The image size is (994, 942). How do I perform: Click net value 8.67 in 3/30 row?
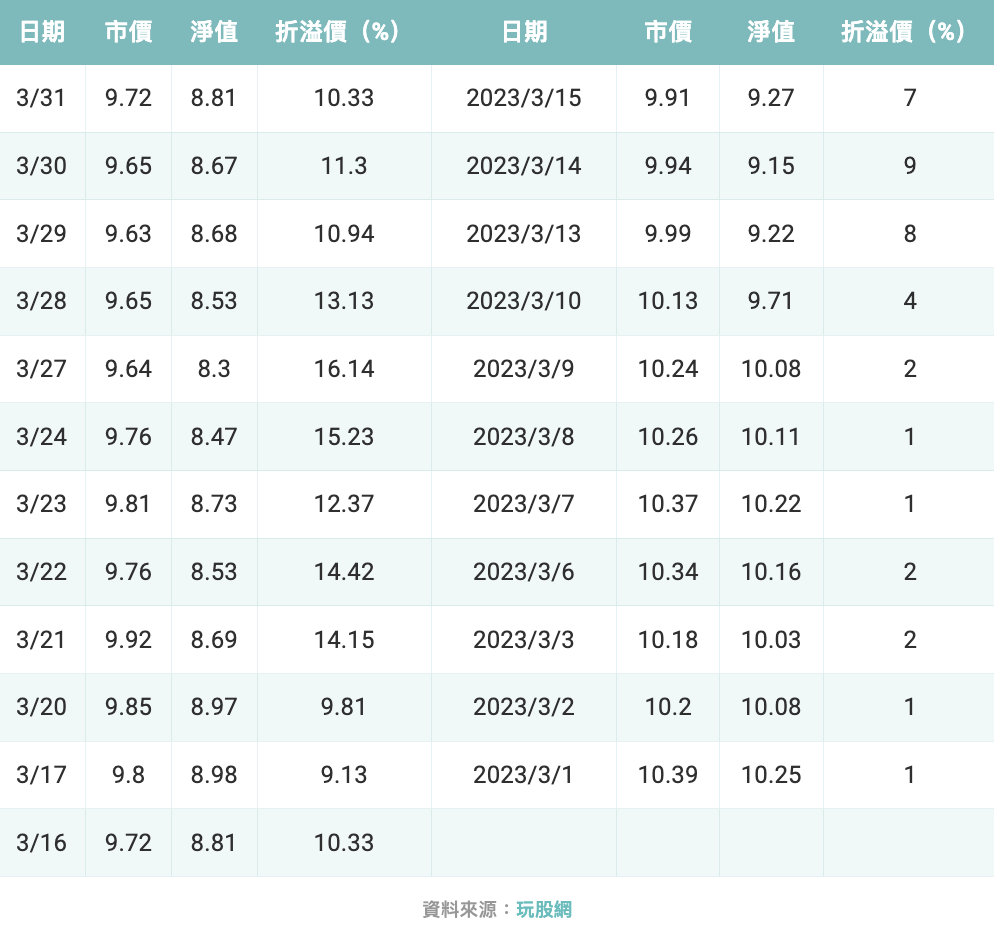coord(214,166)
